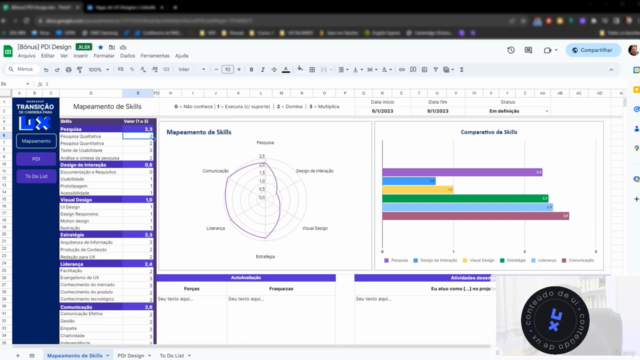Viewport: 640px width, 360px height.
Task: Open the all sheets list icon
Action: [x=32, y=356]
